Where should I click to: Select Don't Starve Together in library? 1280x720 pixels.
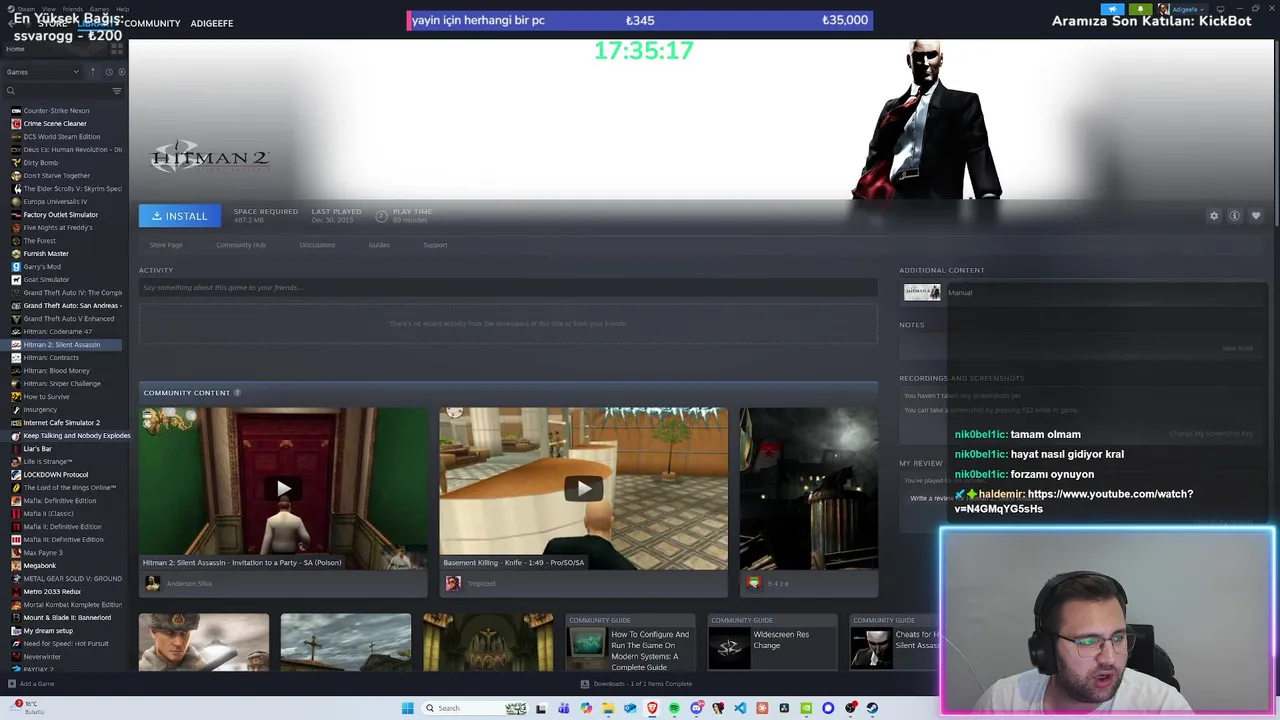coord(56,176)
